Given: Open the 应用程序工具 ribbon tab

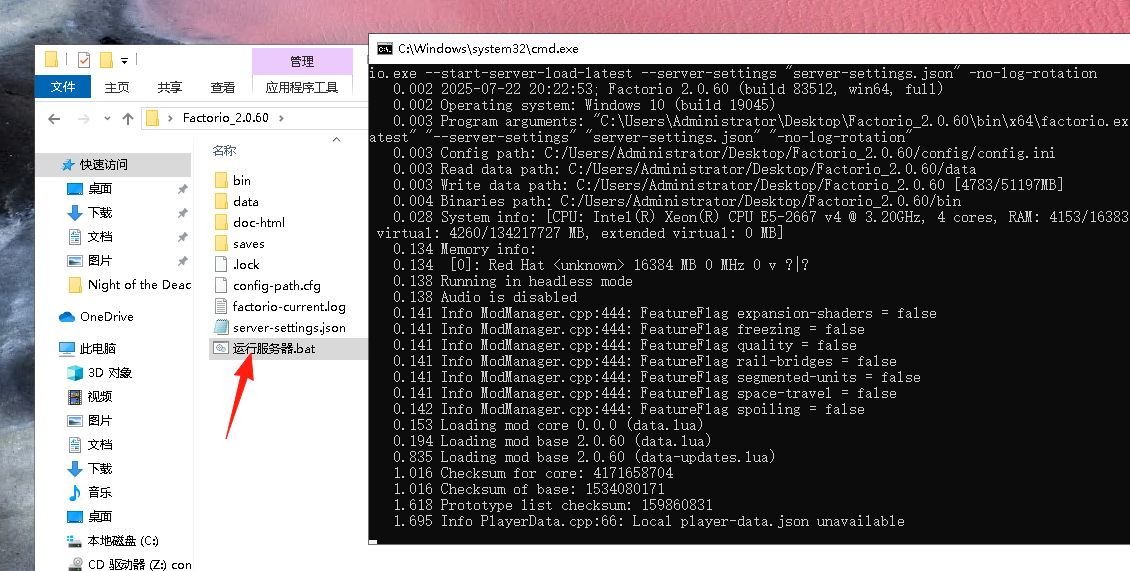Looking at the screenshot, I should click(302, 87).
